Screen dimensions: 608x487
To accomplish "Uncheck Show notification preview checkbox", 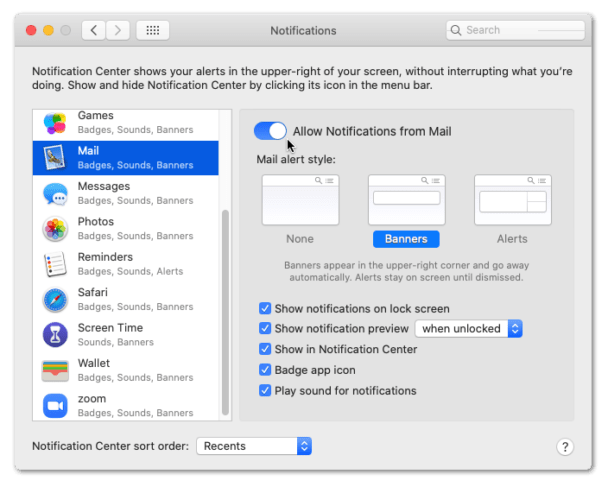I will 265,328.
